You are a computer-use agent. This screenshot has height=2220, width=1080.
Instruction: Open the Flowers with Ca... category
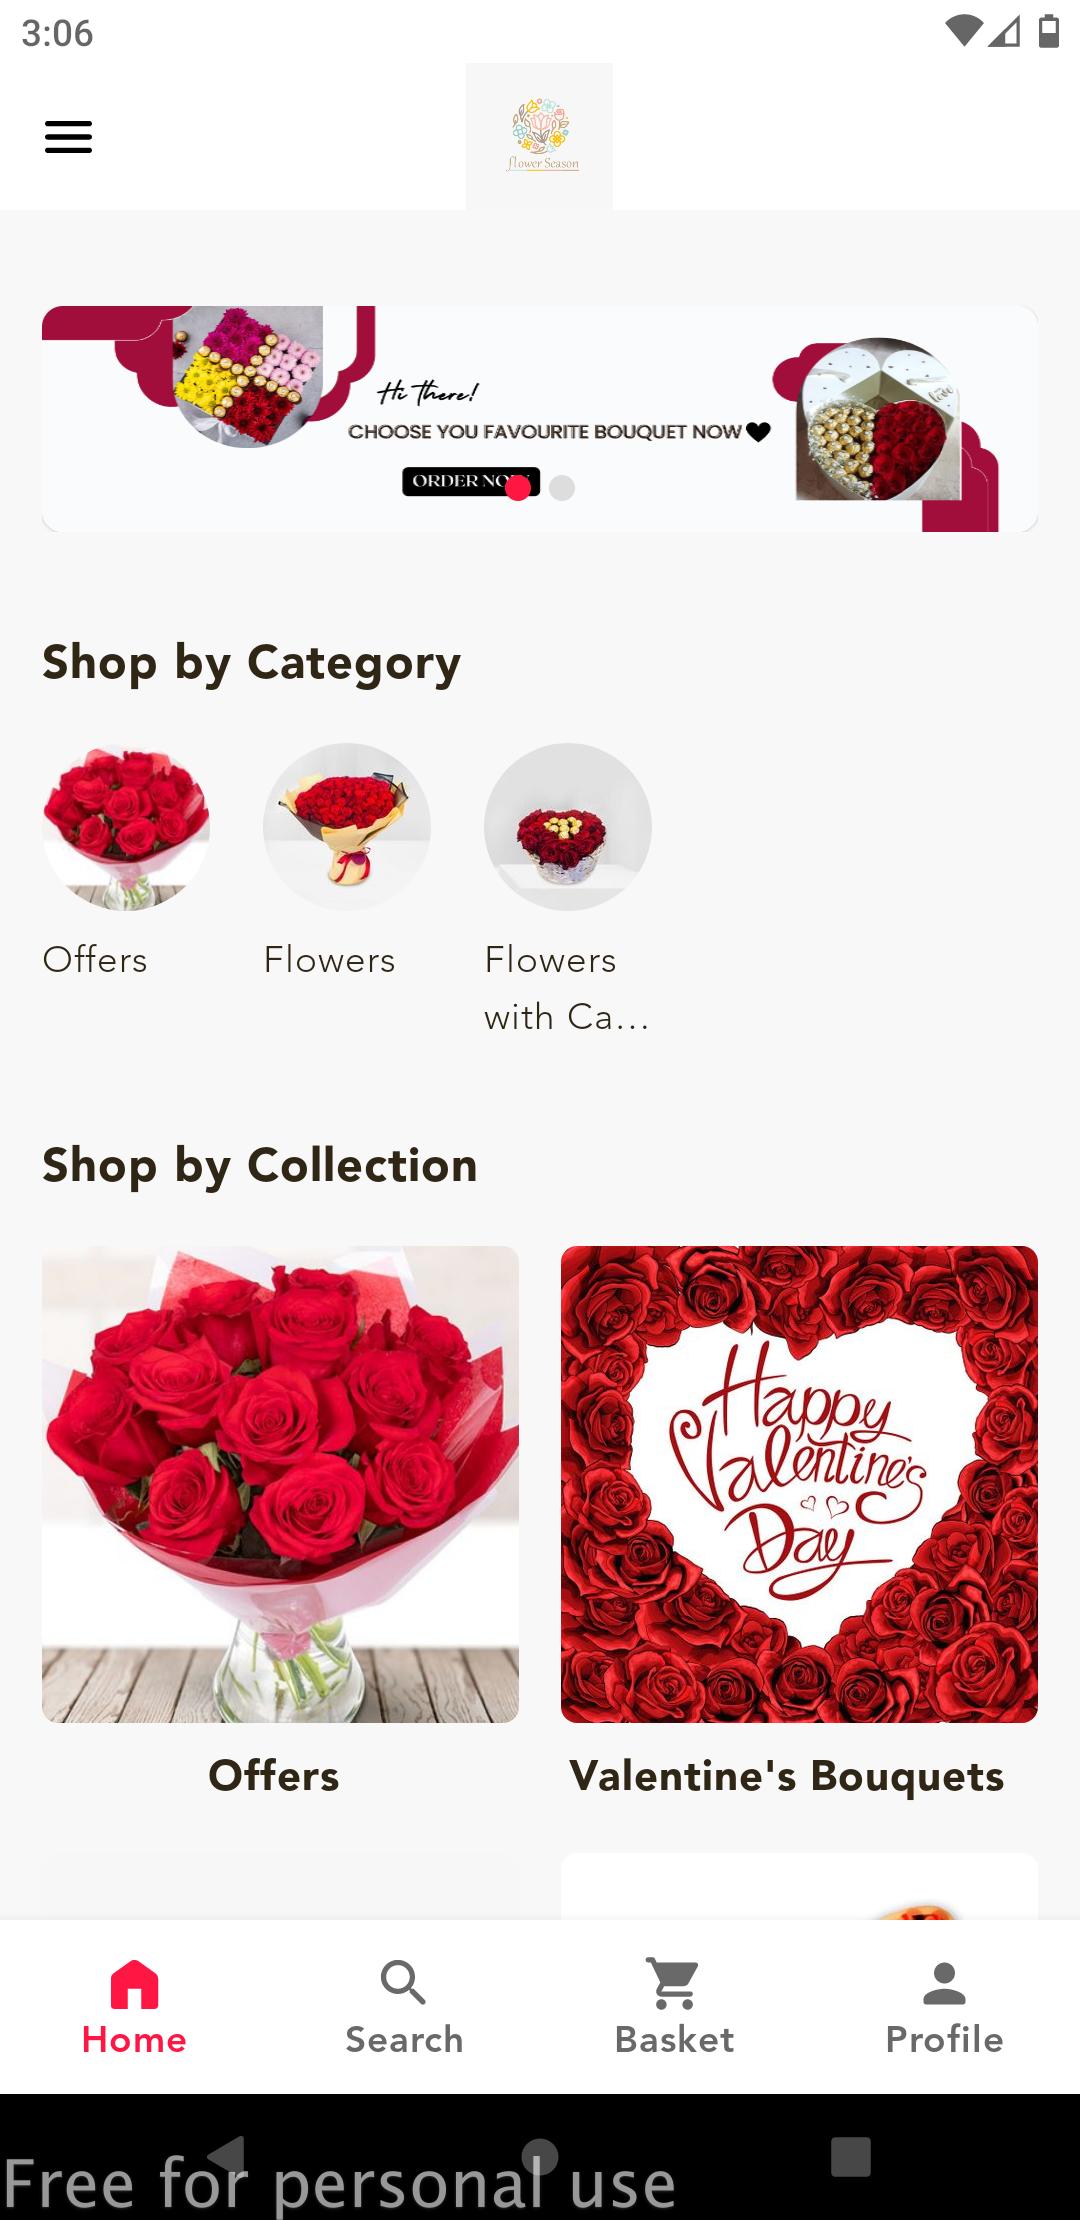pos(568,827)
